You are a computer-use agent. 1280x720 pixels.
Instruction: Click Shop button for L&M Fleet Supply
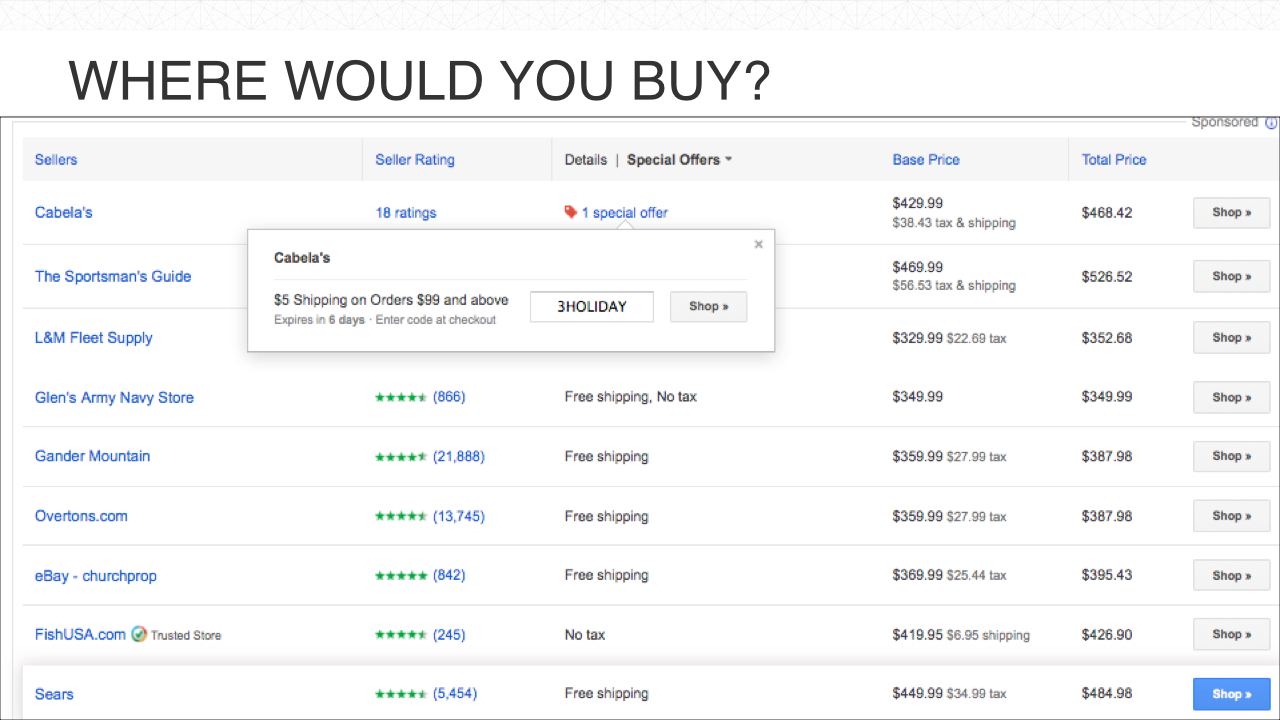1232,337
